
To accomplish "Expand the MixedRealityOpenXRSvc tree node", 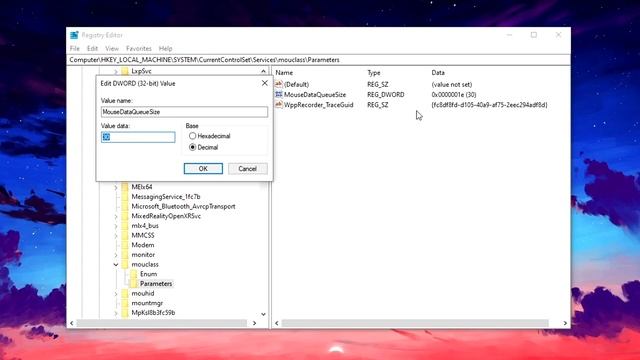I will [x=116, y=216].
